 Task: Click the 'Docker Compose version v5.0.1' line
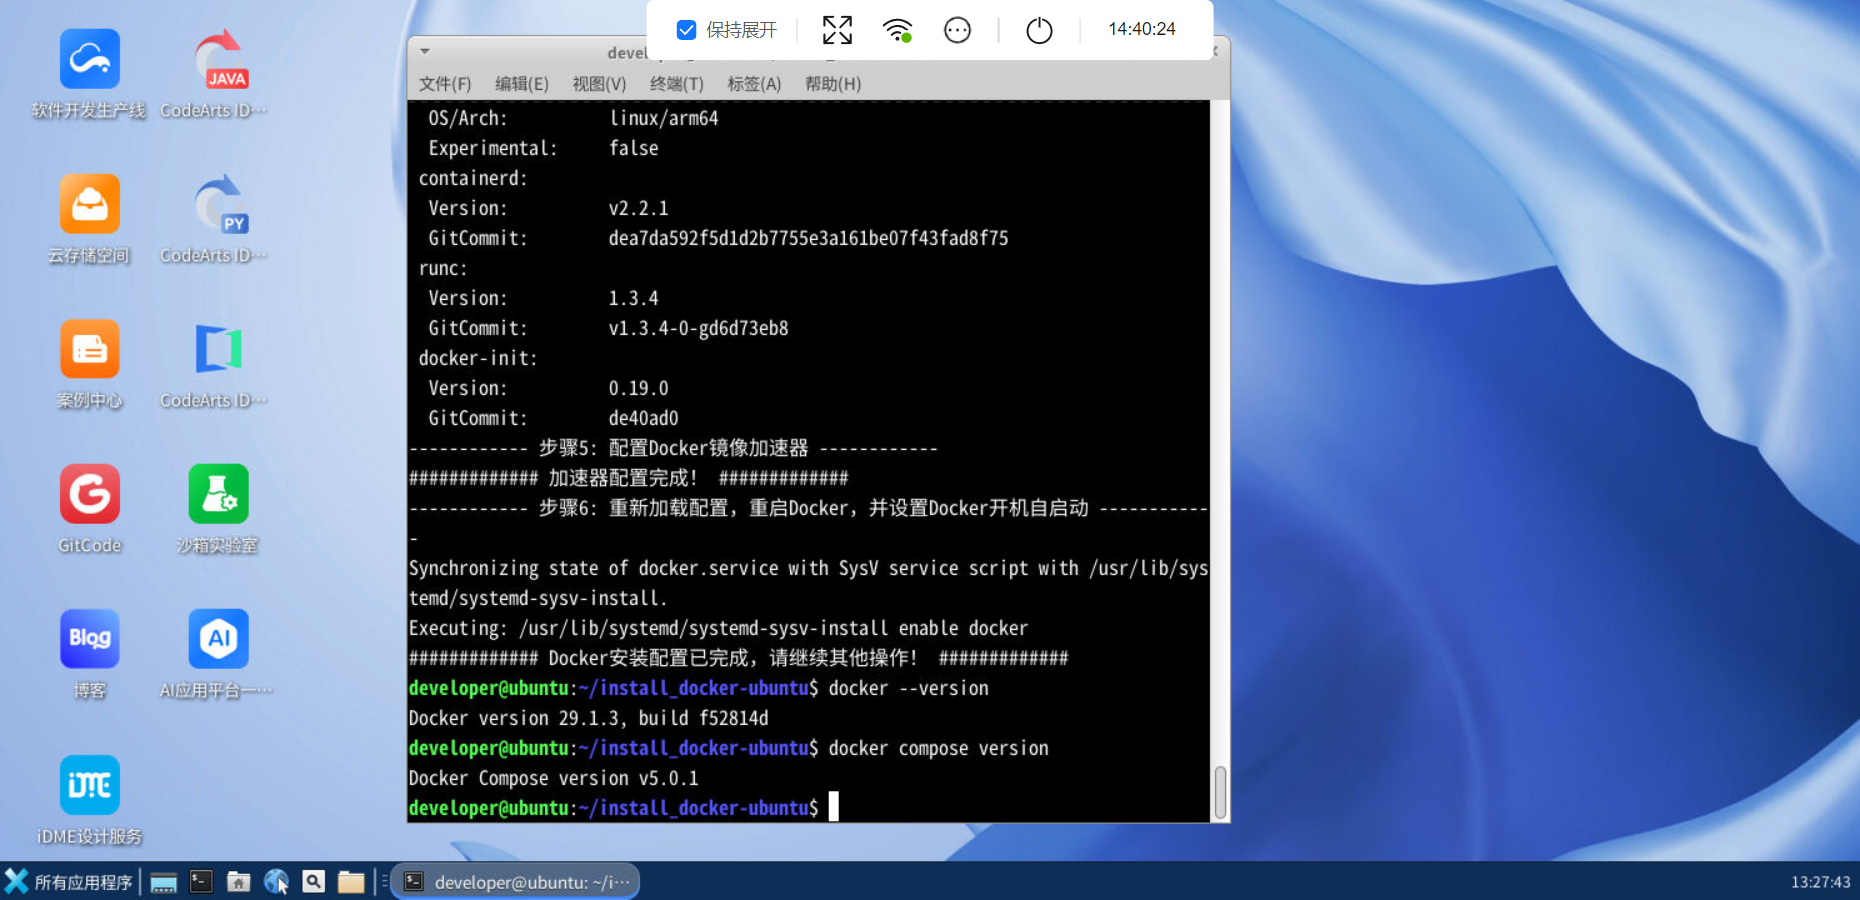pyautogui.click(x=553, y=778)
